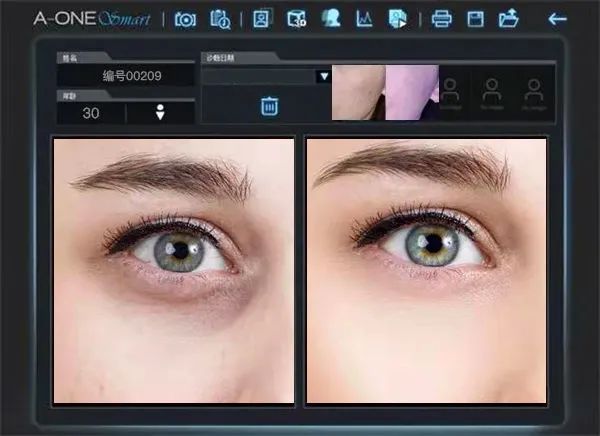Save with the floppy disk icon
Screen dimensions: 600x436
(x=476, y=19)
